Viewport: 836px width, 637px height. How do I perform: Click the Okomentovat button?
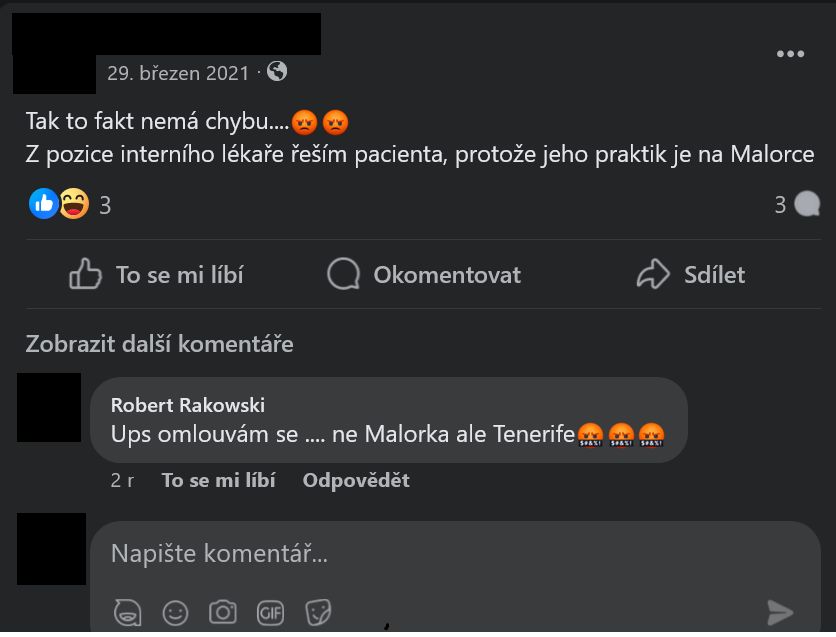click(x=424, y=275)
